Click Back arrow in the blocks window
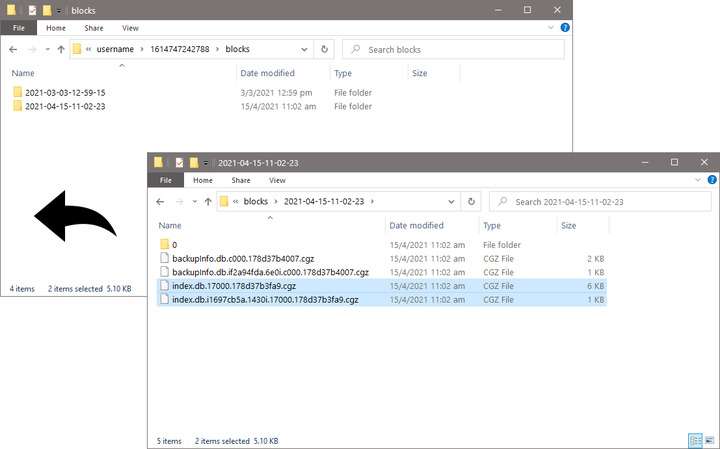The height and width of the screenshot is (449, 720). coord(13,49)
